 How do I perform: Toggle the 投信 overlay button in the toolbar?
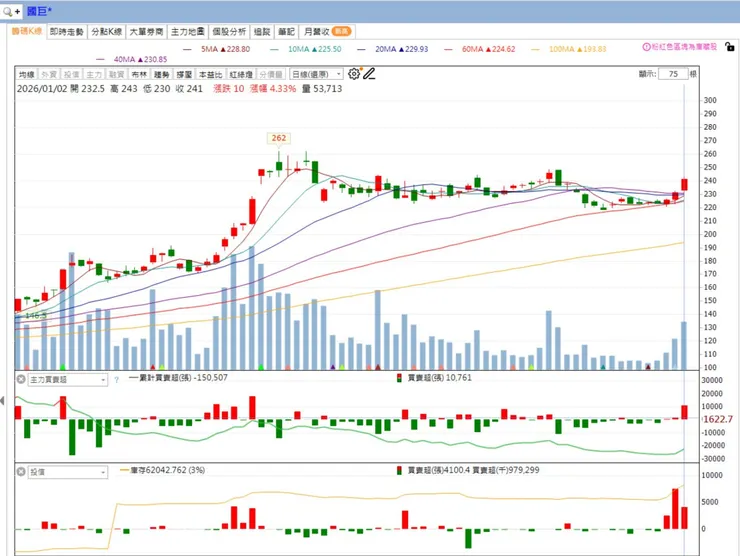71,75
